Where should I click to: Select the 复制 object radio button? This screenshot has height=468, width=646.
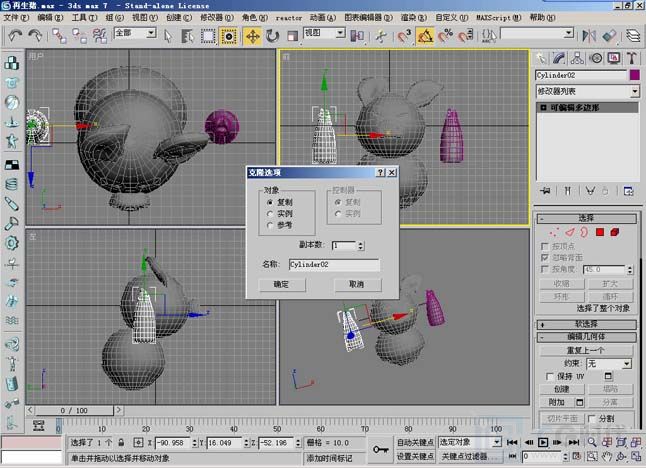[270, 202]
